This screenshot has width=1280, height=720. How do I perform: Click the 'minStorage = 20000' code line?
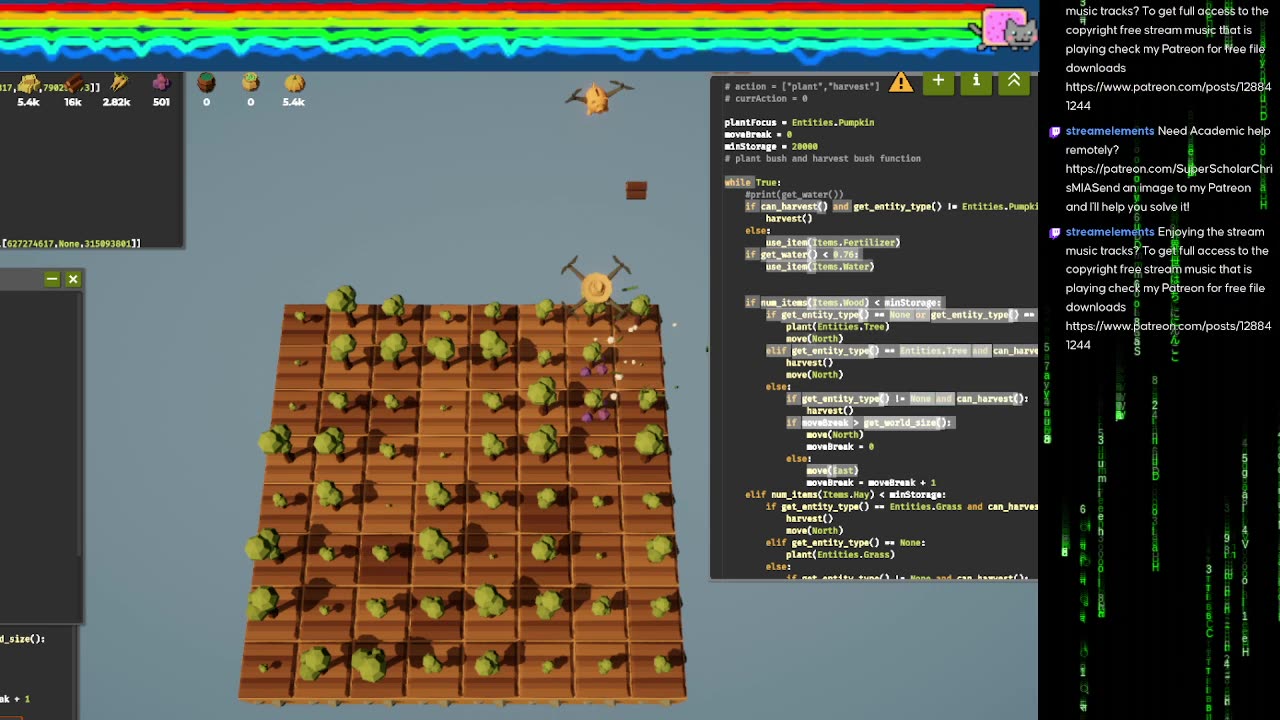point(770,146)
